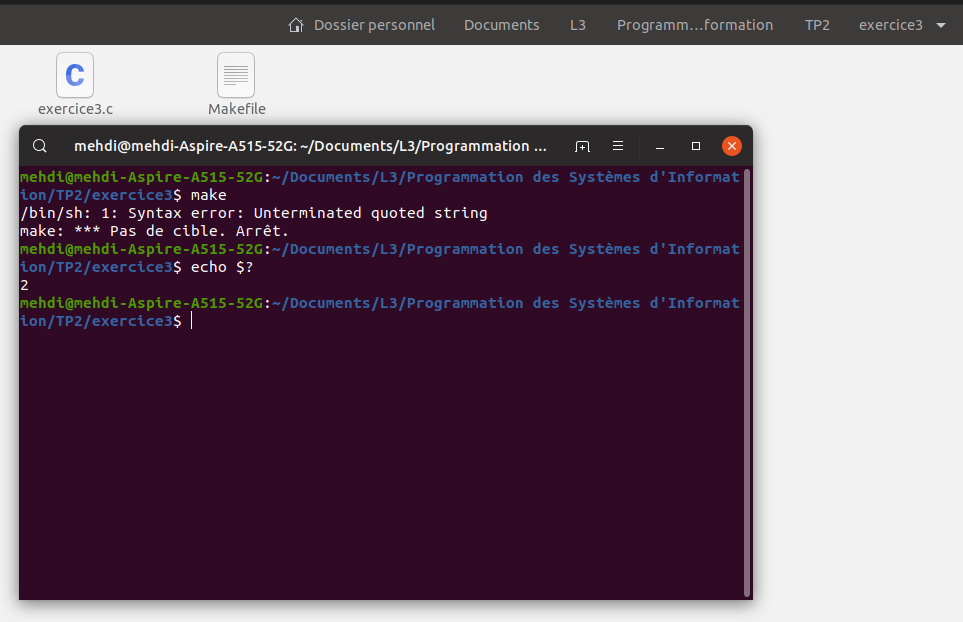Viewport: 963px width, 622px height.
Task: Close the terminal window
Action: click(731, 146)
